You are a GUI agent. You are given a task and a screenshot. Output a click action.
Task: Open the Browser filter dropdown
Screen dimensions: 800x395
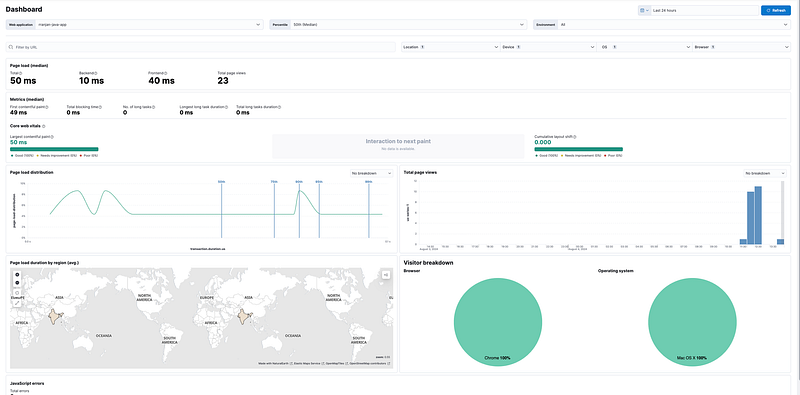coord(741,47)
